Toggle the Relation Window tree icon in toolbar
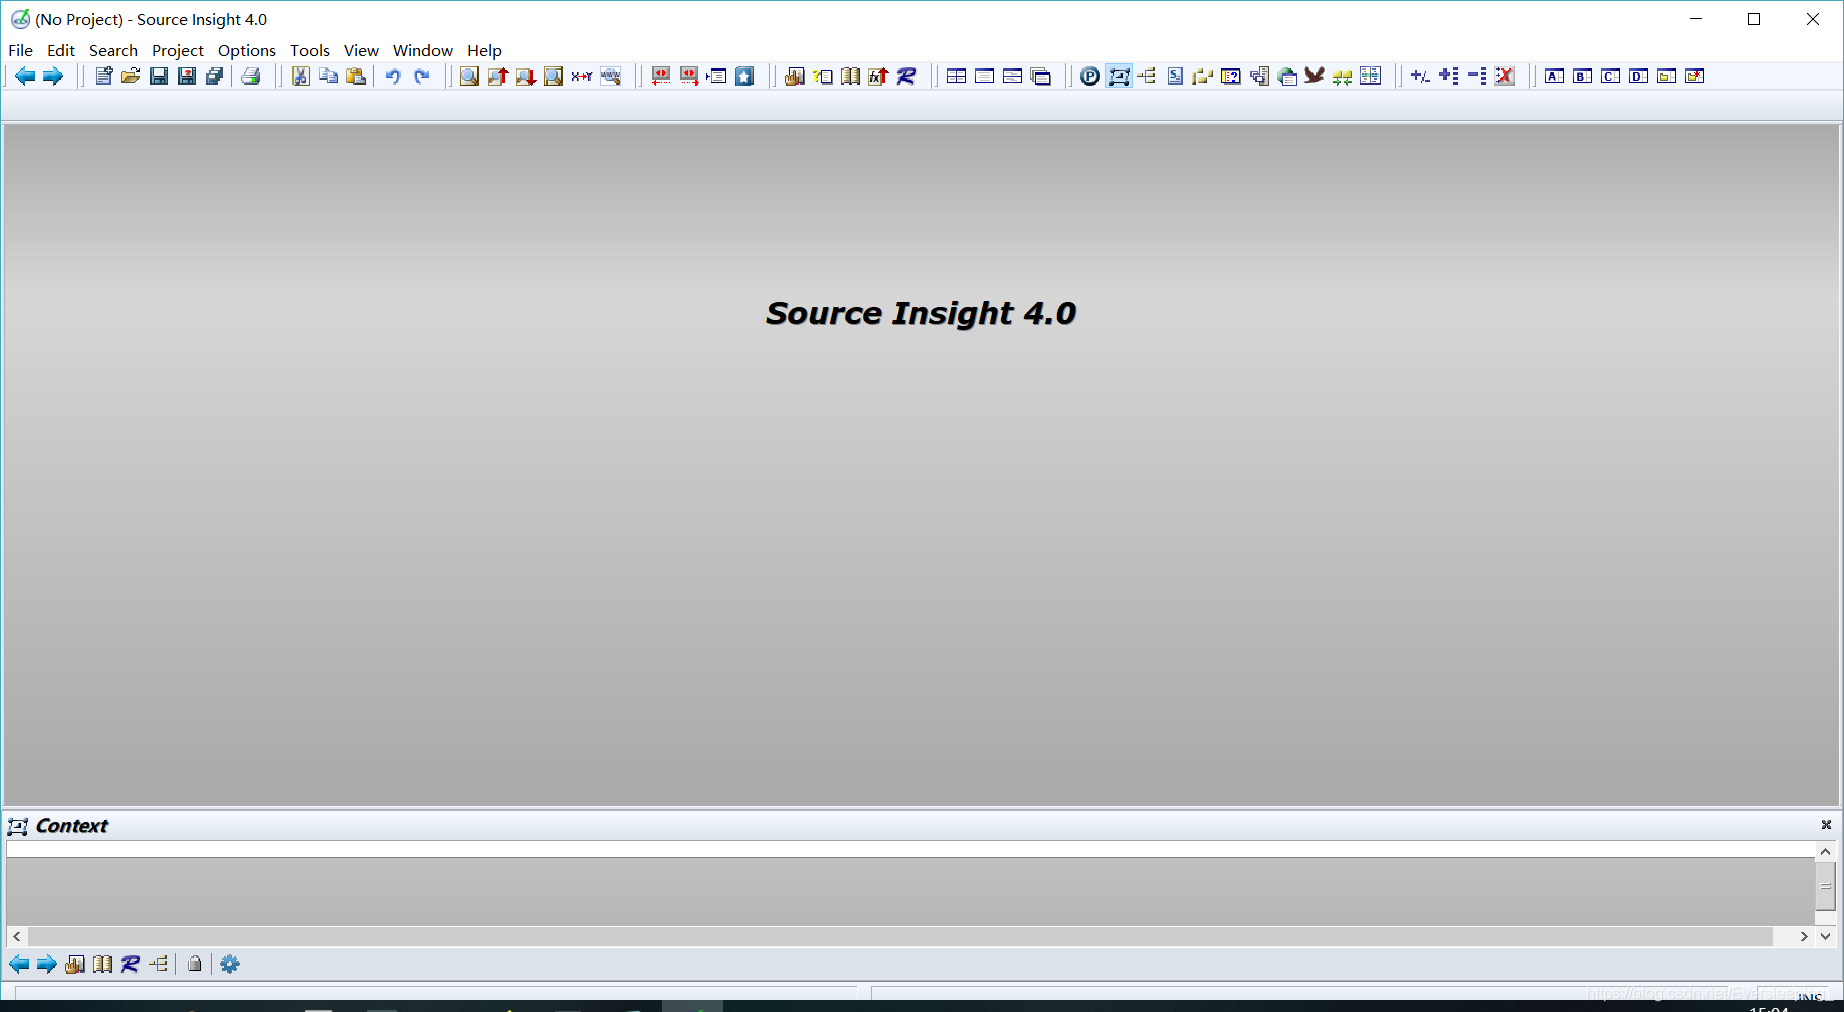 [1147, 76]
